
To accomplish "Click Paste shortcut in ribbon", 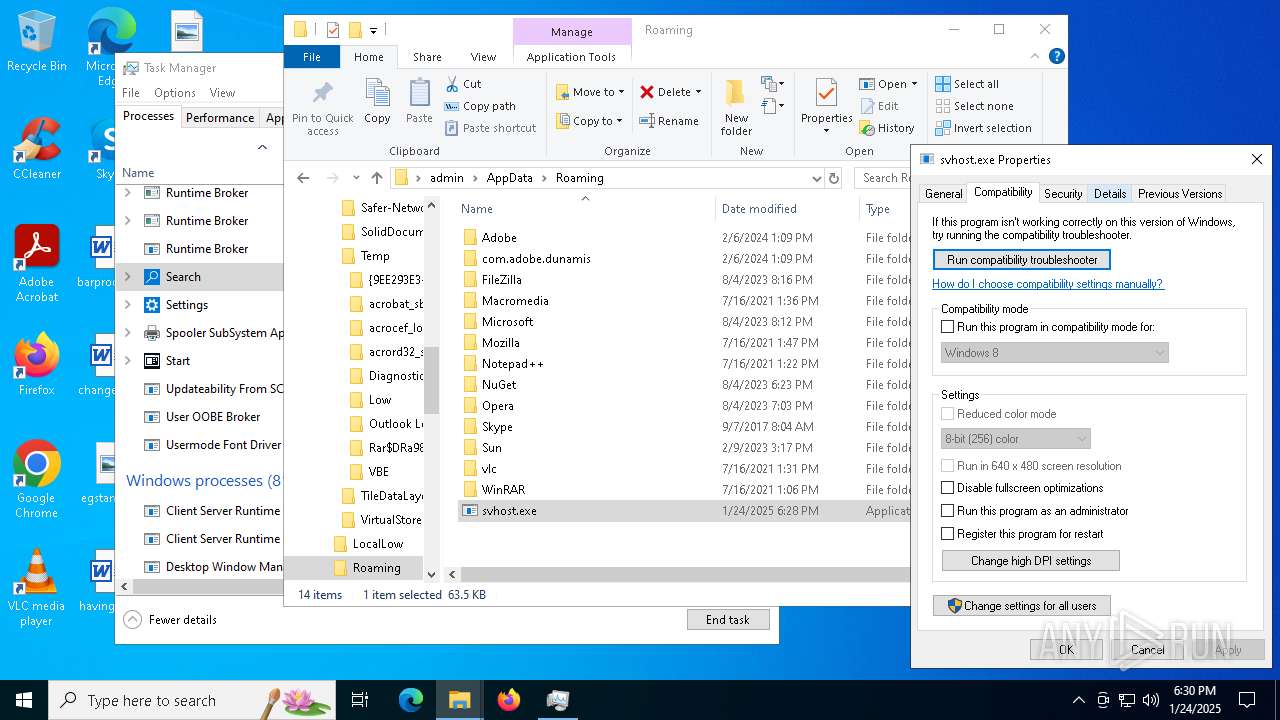I will pyautogui.click(x=490, y=128).
